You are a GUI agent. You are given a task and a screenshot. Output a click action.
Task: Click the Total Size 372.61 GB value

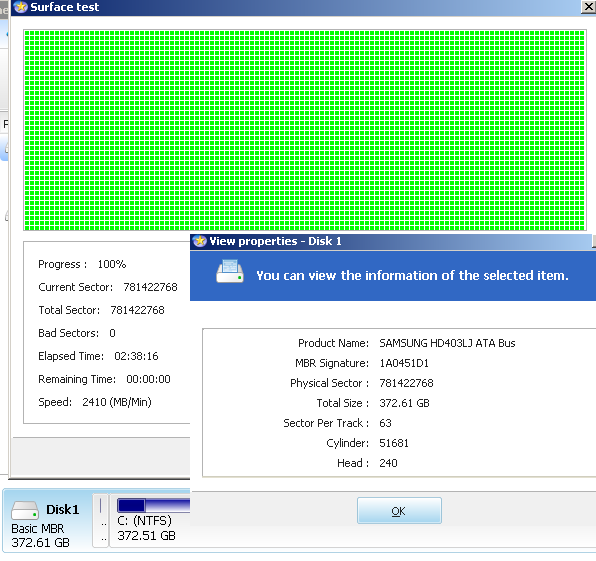click(x=404, y=403)
